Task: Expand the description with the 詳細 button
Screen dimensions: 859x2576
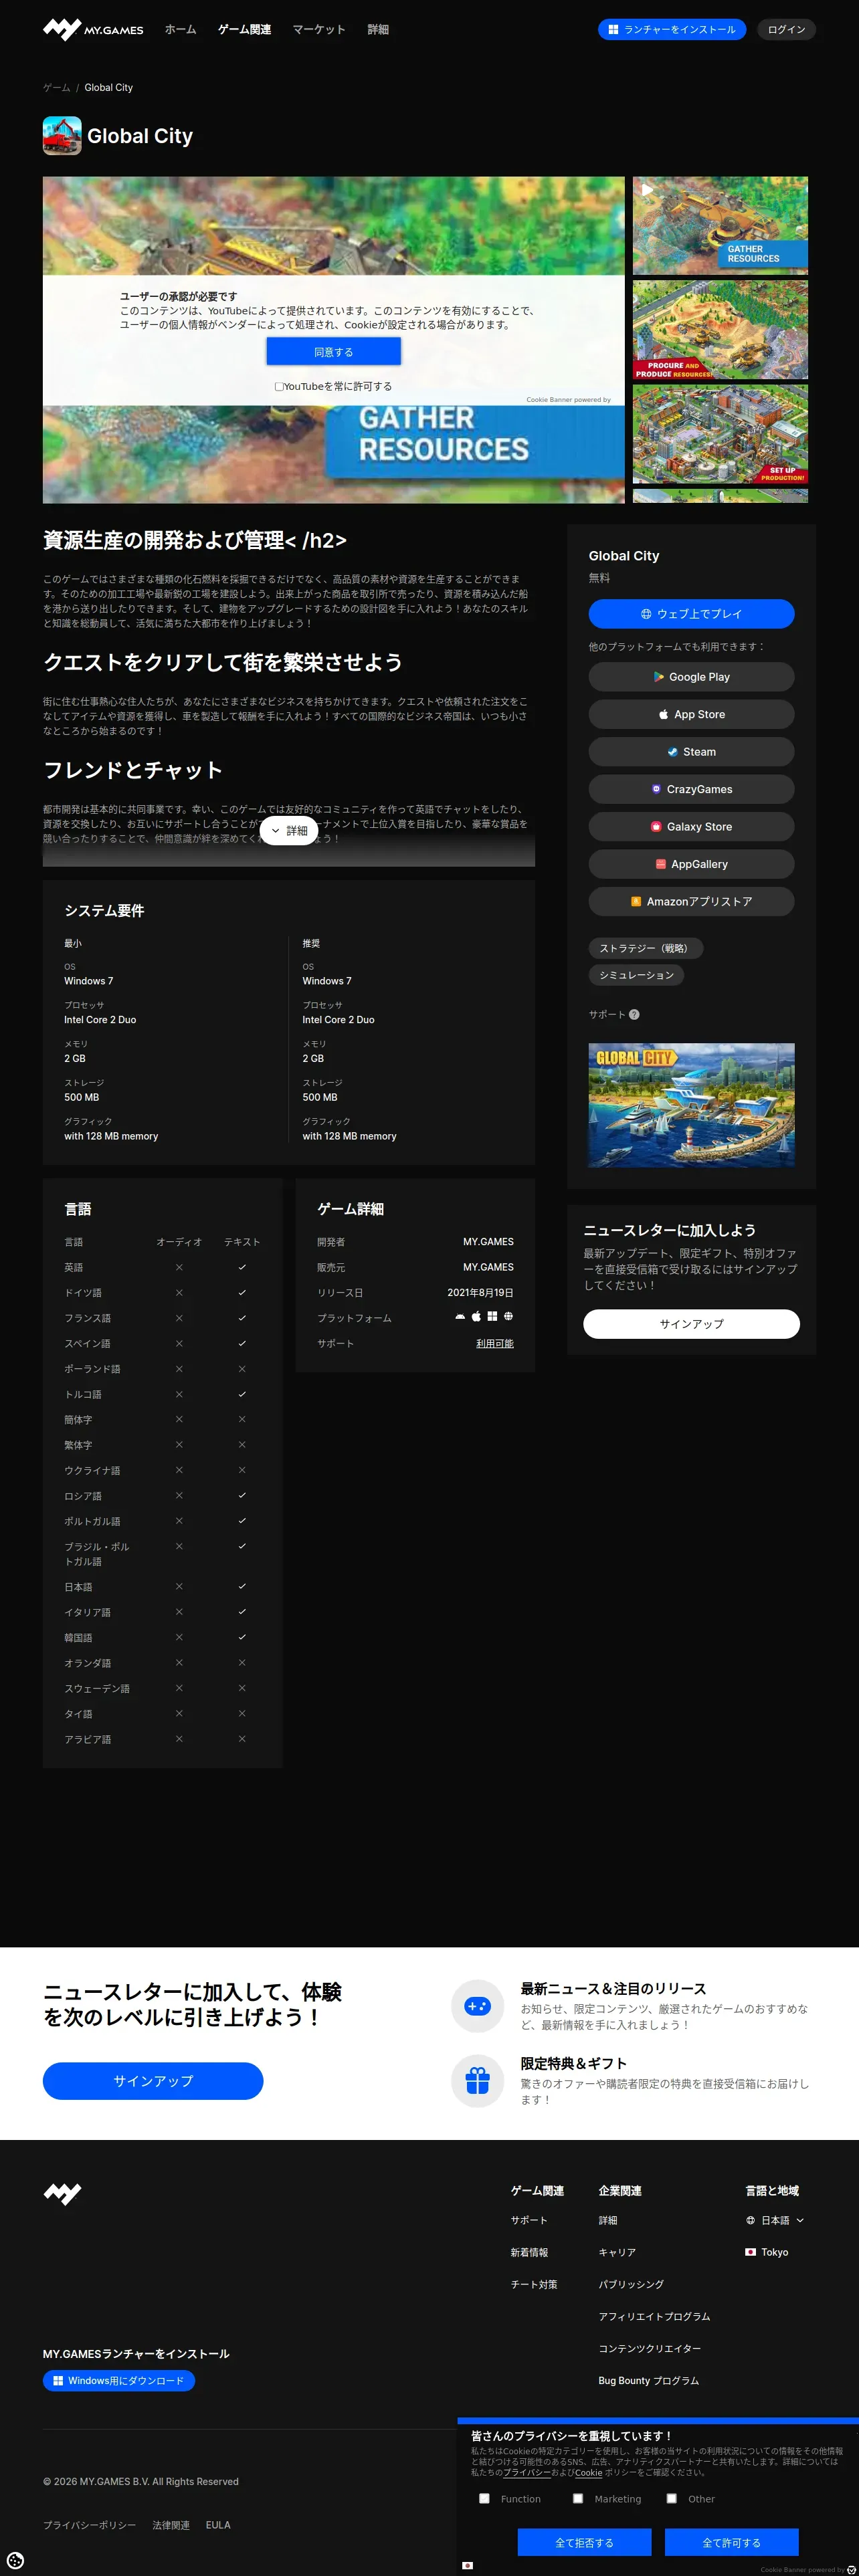Action: pyautogui.click(x=289, y=831)
